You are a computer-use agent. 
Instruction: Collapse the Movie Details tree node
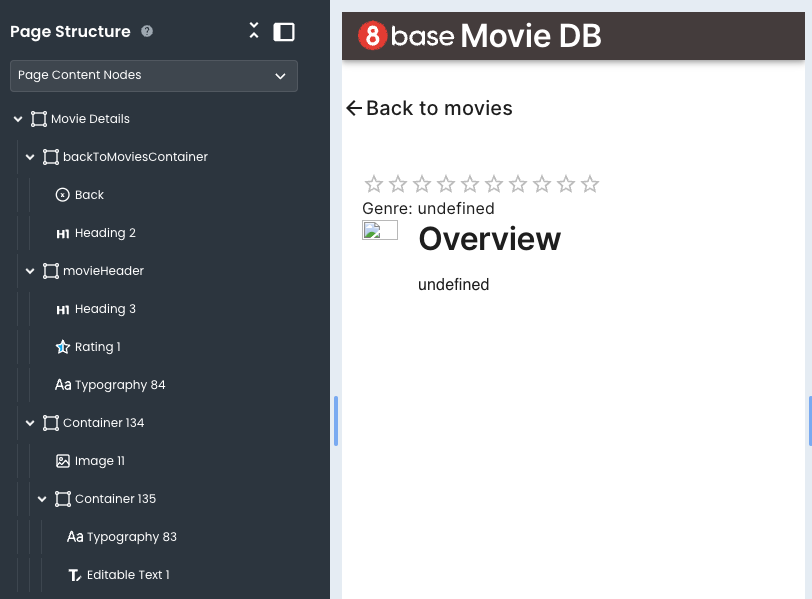[18, 119]
